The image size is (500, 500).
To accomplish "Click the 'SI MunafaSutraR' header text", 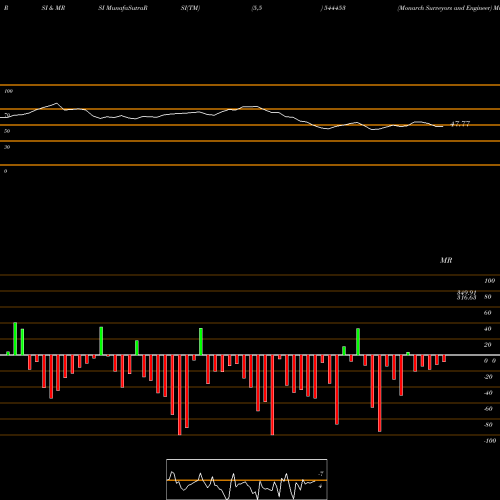I will [x=123, y=8].
